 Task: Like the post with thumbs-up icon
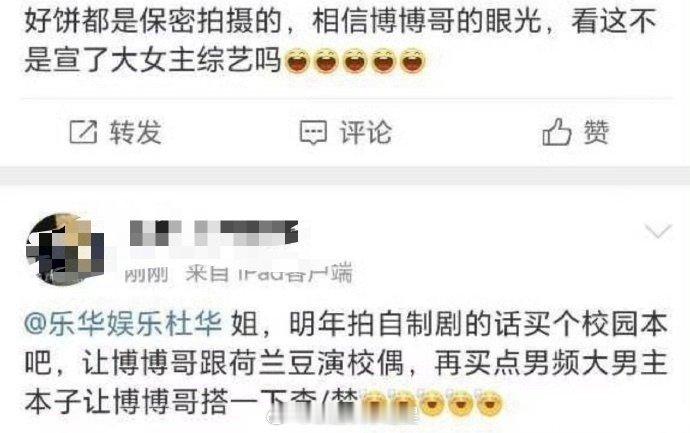(557, 131)
